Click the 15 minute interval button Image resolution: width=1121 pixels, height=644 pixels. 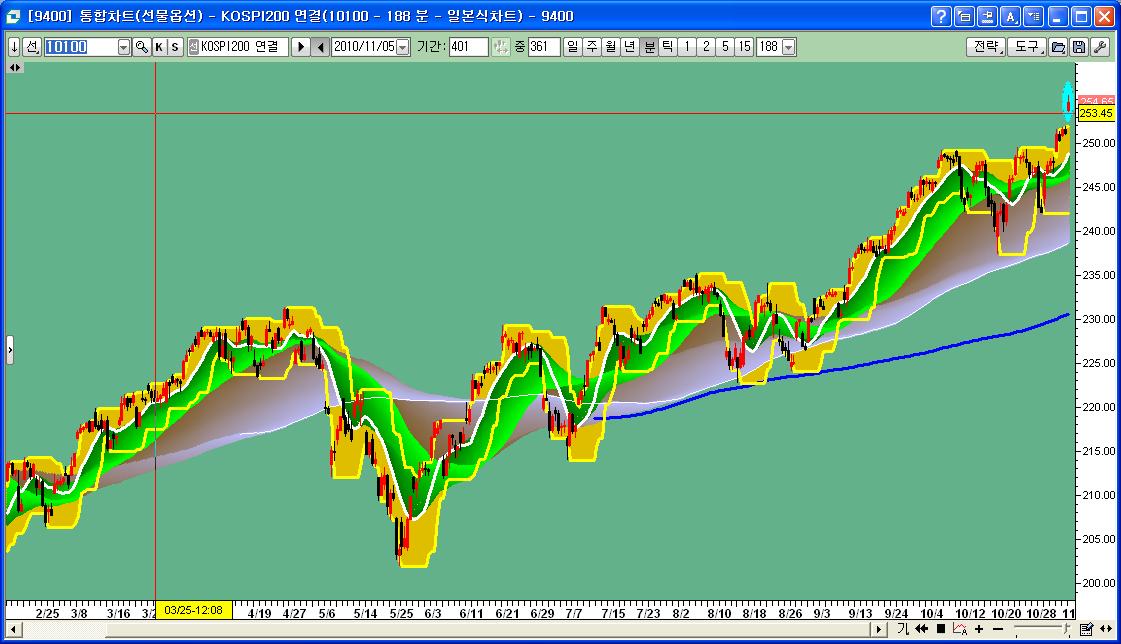pyautogui.click(x=744, y=47)
